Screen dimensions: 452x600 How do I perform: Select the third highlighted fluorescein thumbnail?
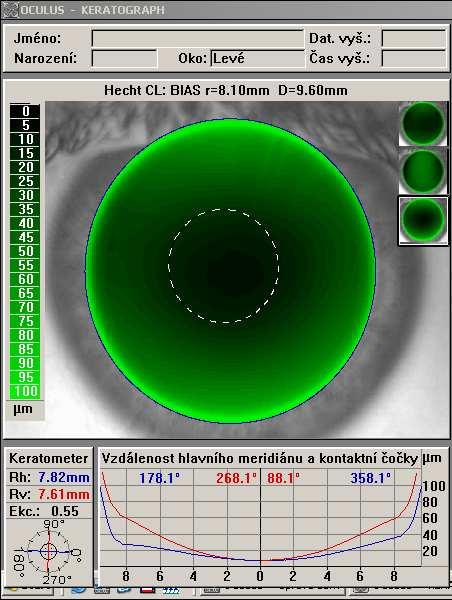[x=423, y=220]
